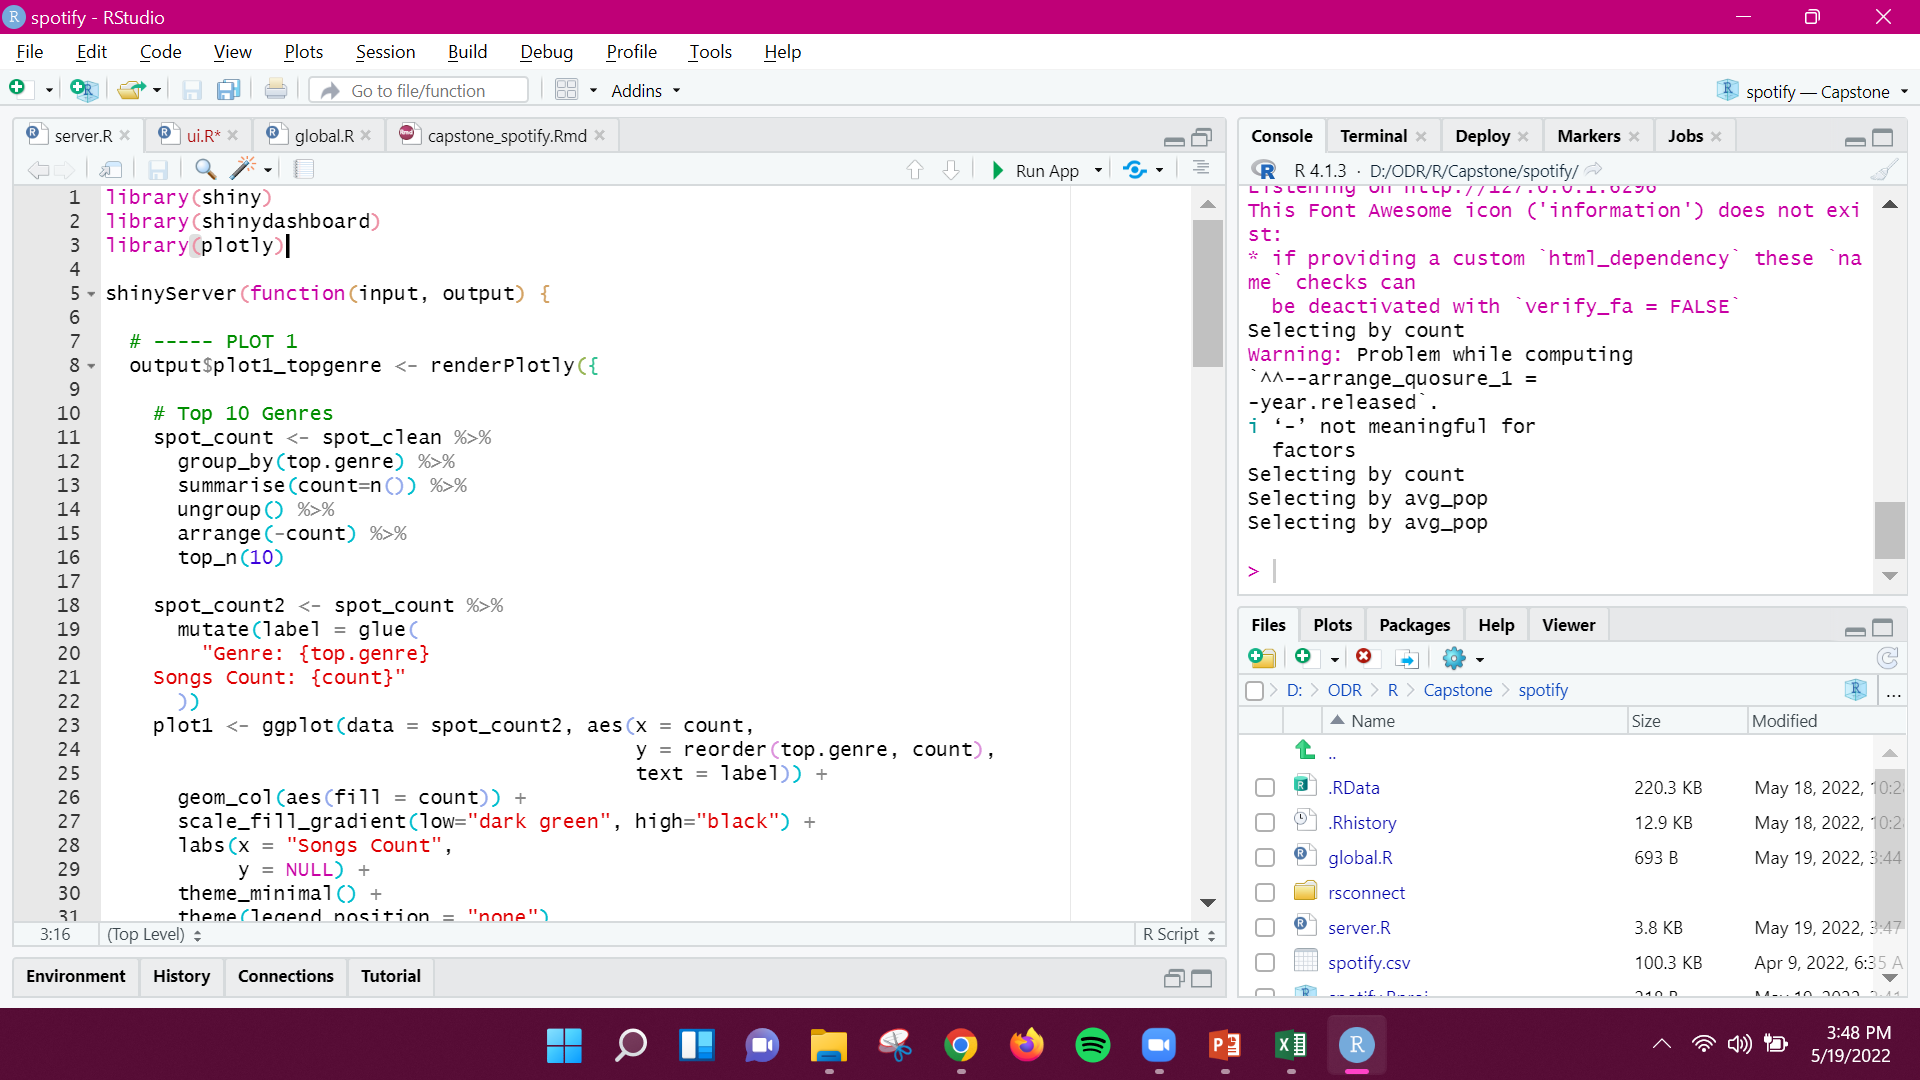1920x1080 pixels.
Task: Open the spotify.csv file link
Action: point(1368,963)
